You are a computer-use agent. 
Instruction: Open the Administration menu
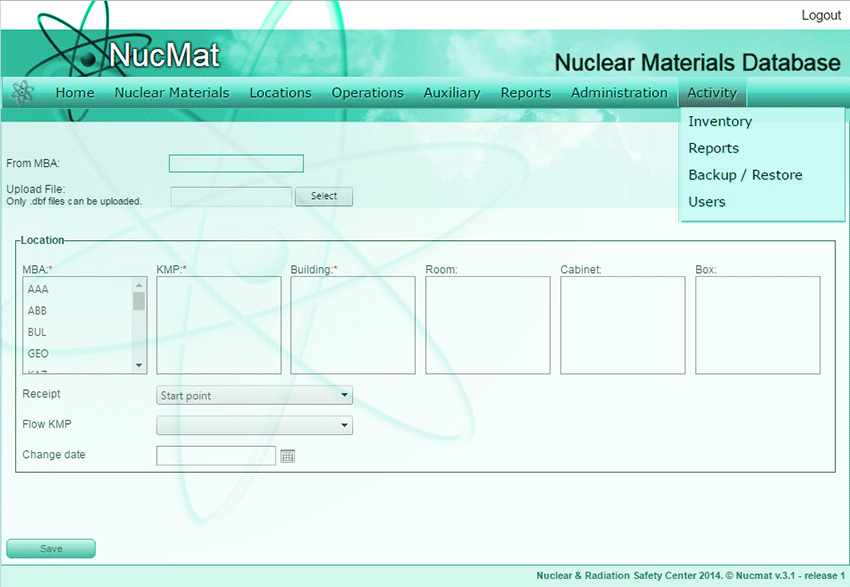click(619, 93)
